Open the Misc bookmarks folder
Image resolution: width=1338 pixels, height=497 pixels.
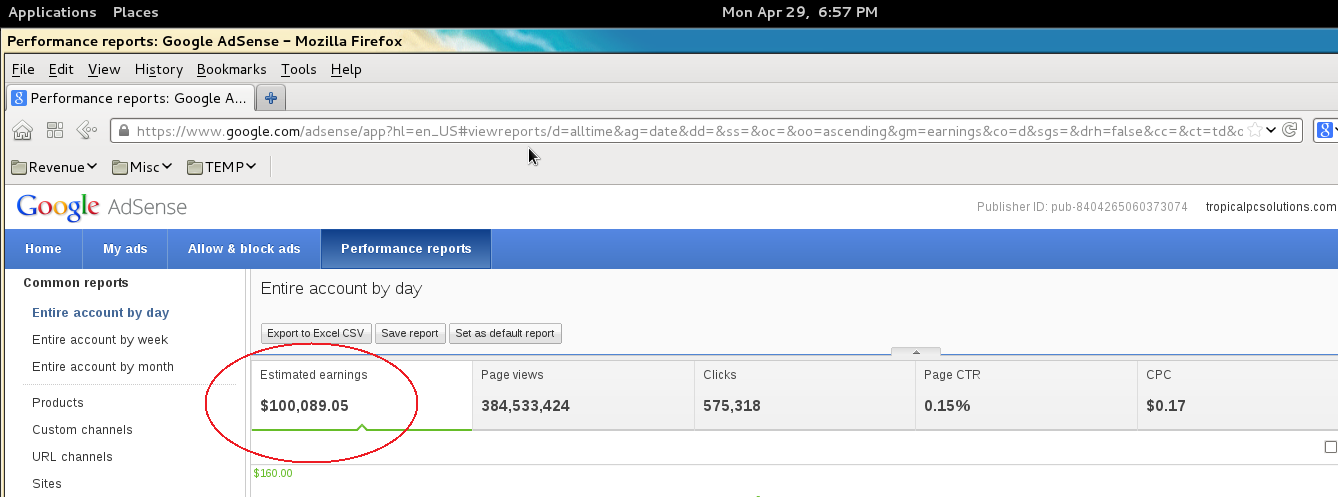point(143,167)
